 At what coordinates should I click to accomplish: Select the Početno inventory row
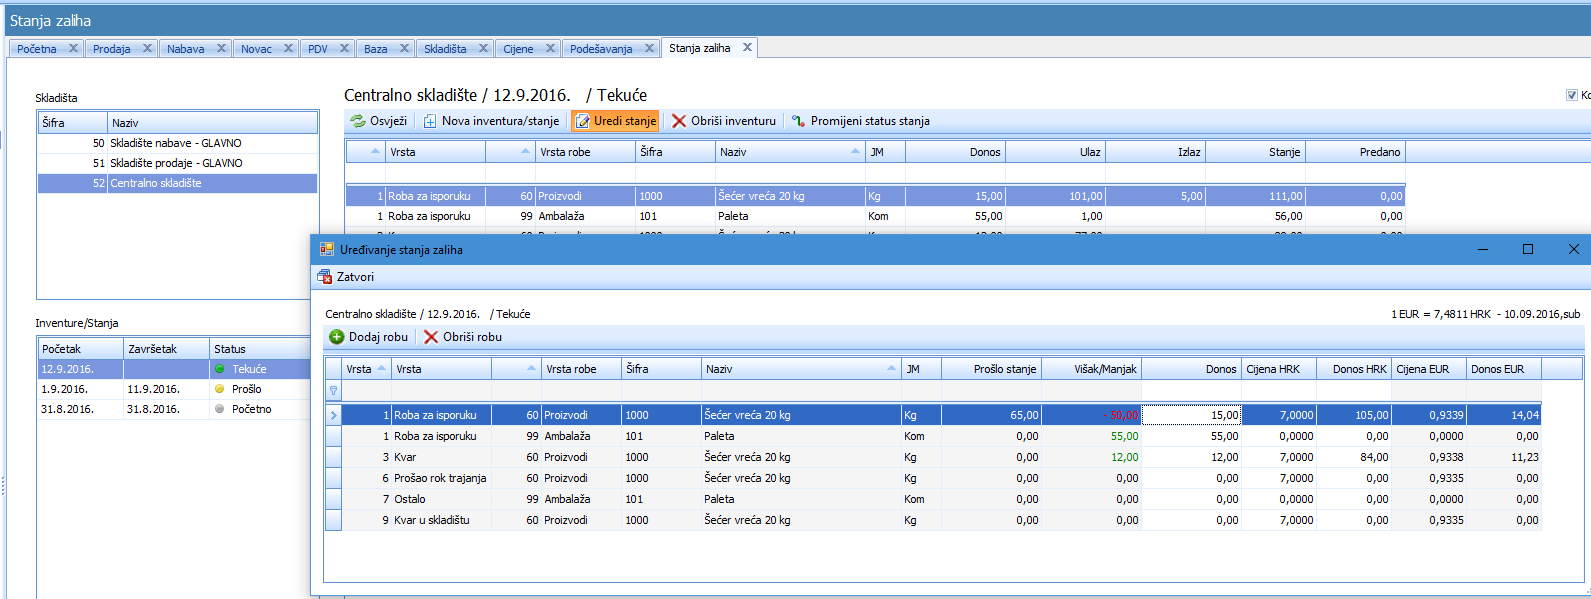click(x=174, y=409)
